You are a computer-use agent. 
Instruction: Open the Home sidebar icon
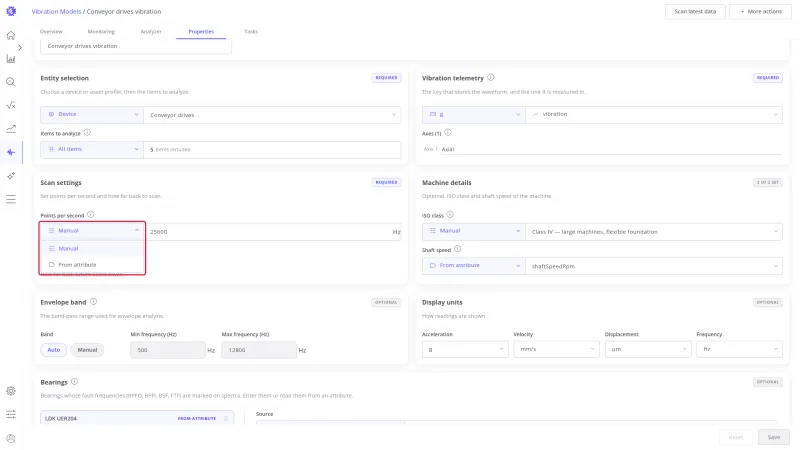[11, 35]
